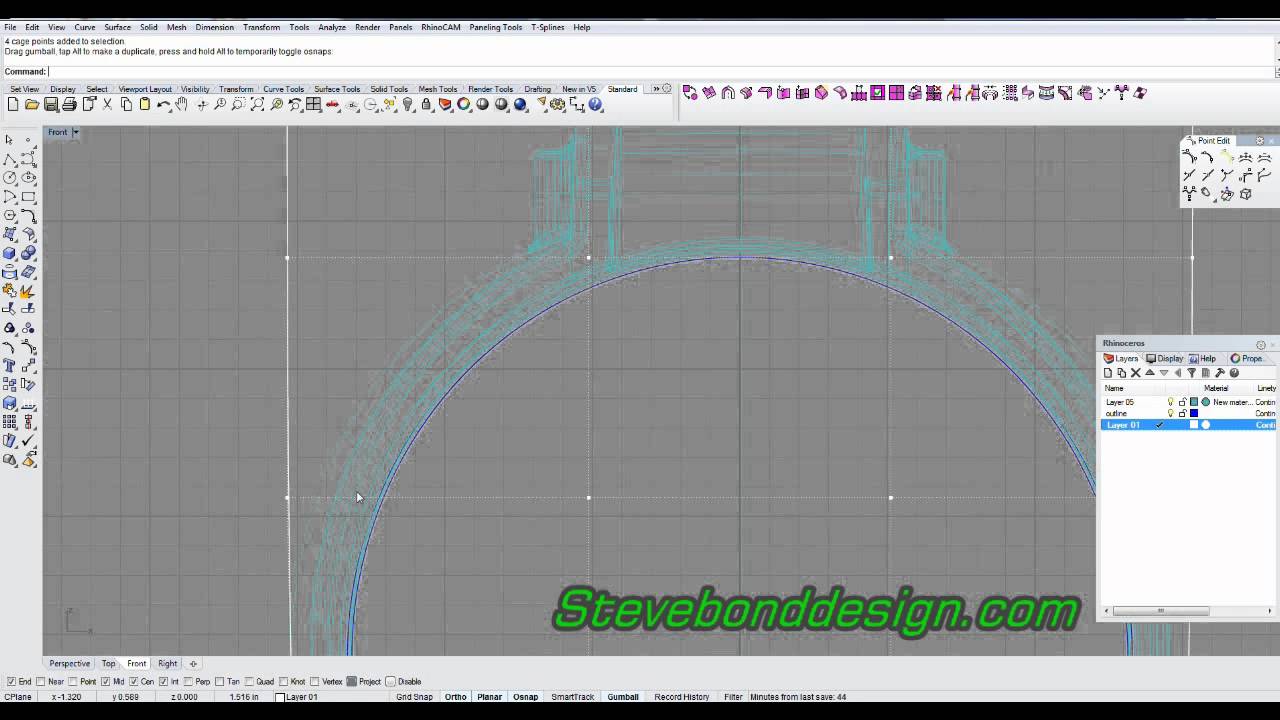1280x720 pixels.
Task: Open the Front viewport dropdown arrow
Action: [x=75, y=132]
